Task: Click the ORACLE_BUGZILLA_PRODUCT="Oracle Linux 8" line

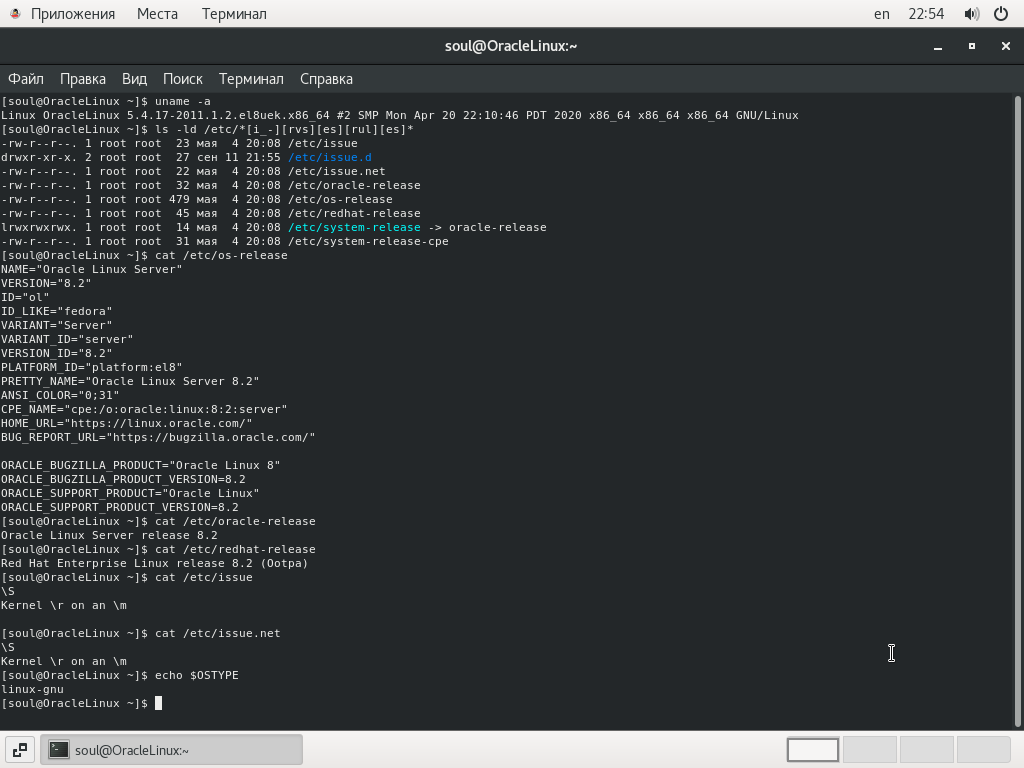Action: point(140,466)
